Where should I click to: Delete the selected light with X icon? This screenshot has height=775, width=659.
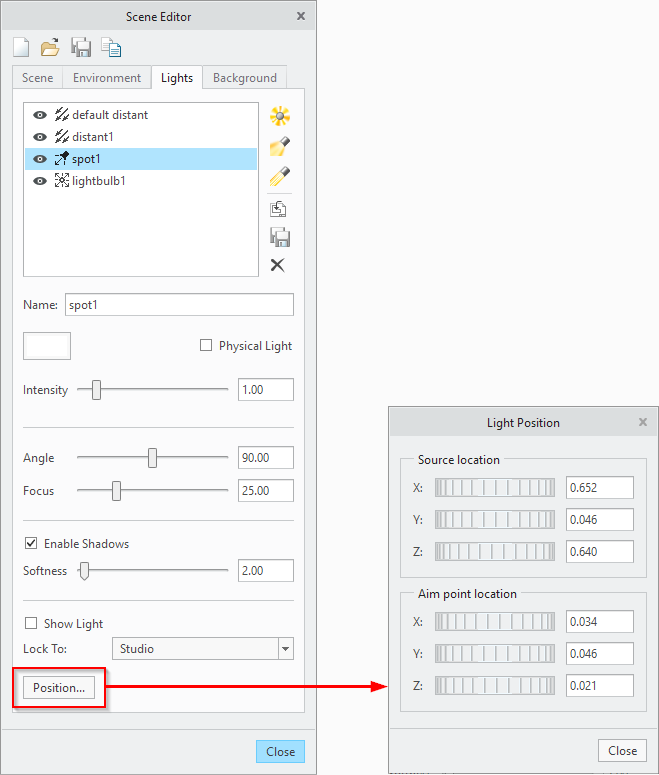click(277, 265)
